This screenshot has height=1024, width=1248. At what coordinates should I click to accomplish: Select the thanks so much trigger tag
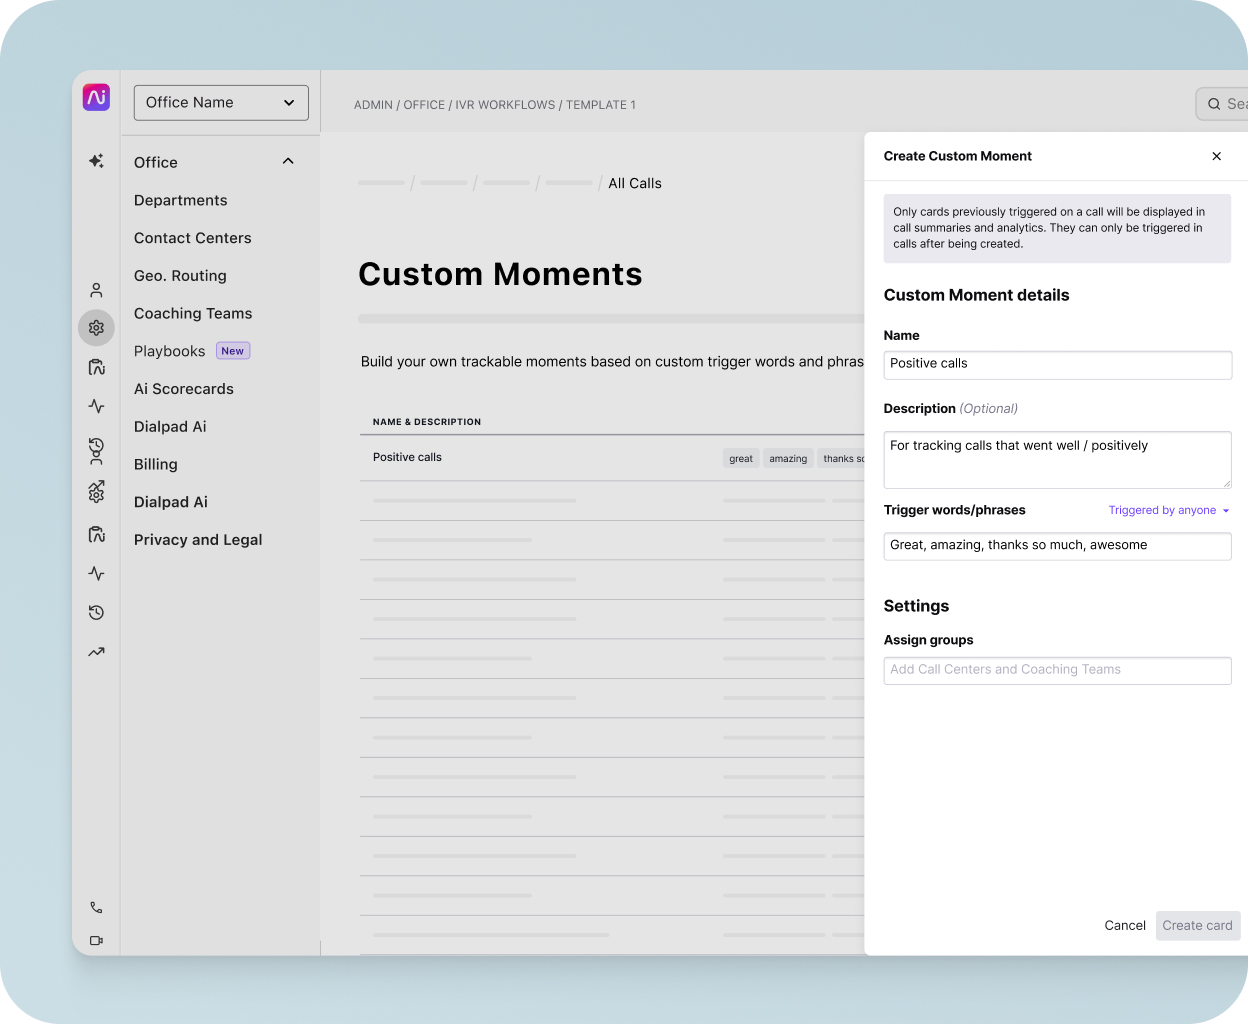pos(843,458)
